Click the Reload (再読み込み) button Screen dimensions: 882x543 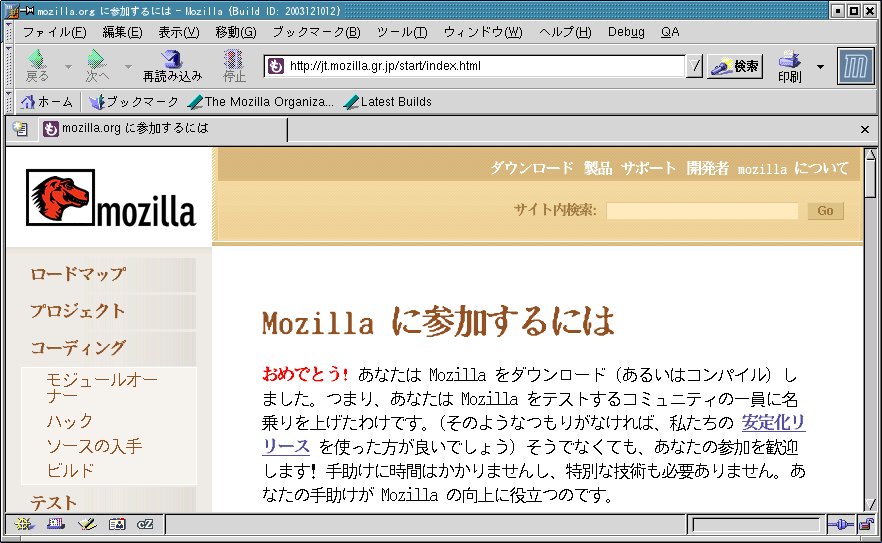[172, 66]
